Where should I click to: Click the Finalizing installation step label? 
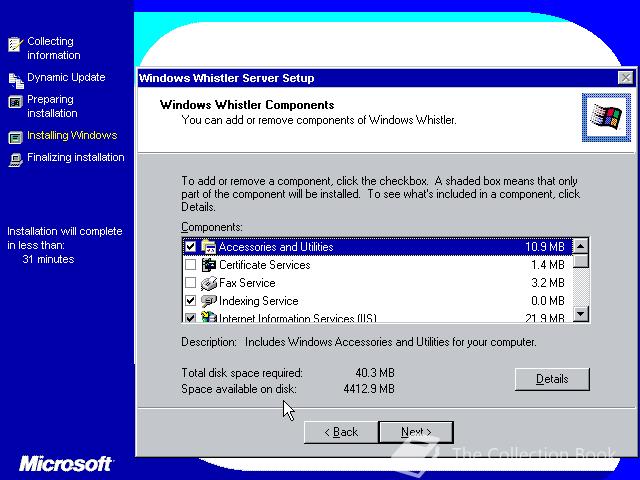coord(76,157)
